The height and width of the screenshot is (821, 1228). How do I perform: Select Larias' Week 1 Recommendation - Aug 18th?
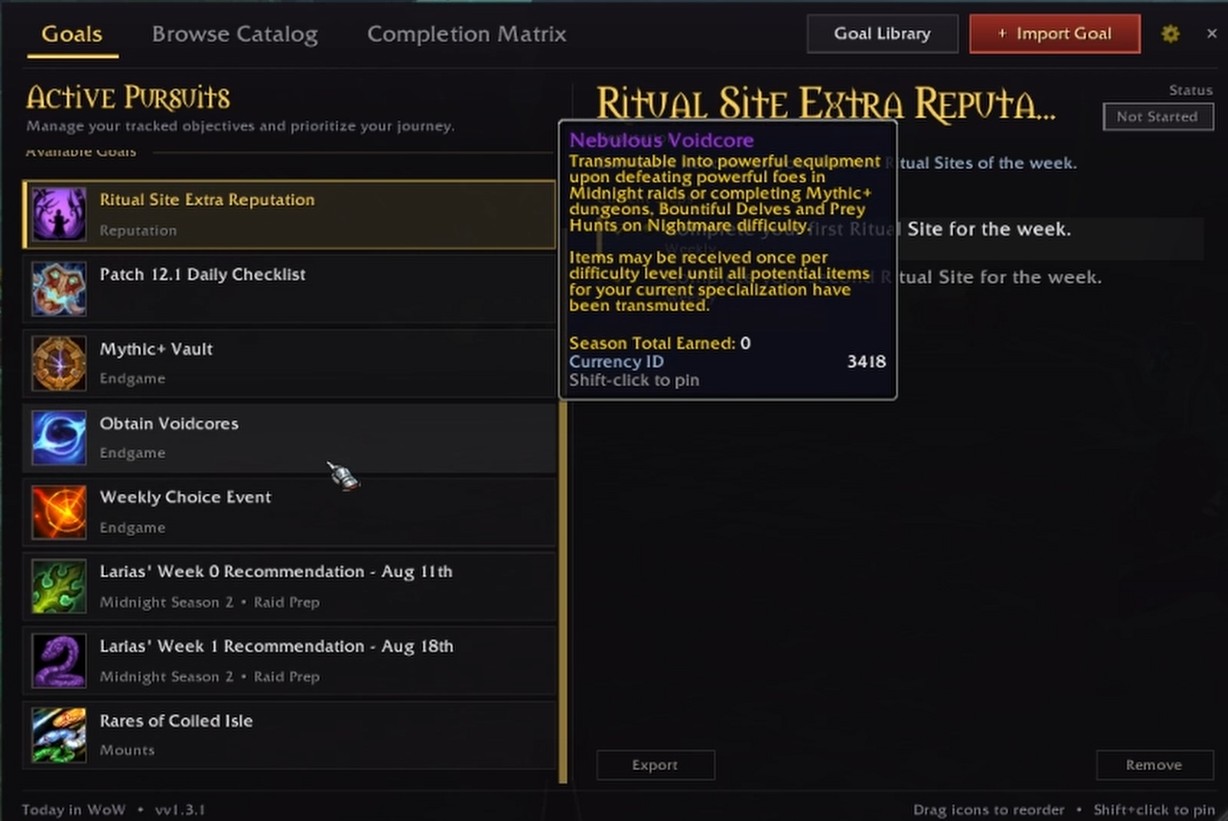point(289,661)
